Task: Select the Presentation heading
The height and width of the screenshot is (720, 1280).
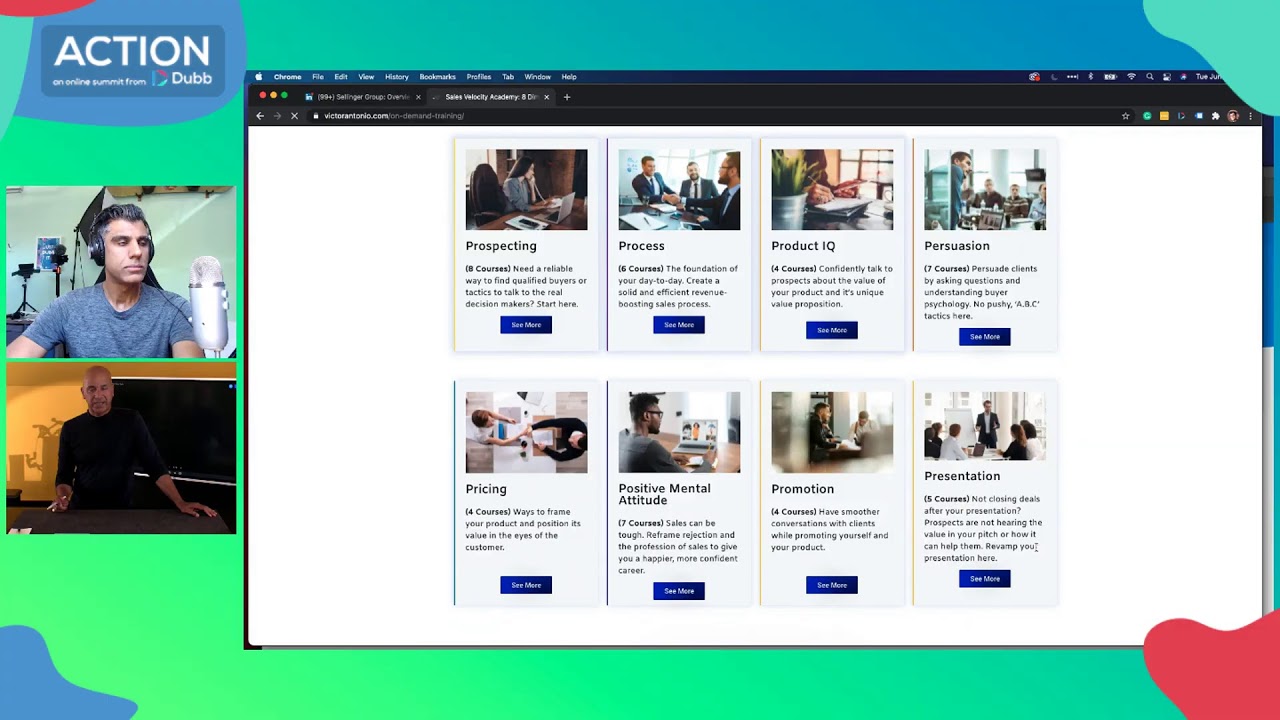Action: click(x=962, y=476)
